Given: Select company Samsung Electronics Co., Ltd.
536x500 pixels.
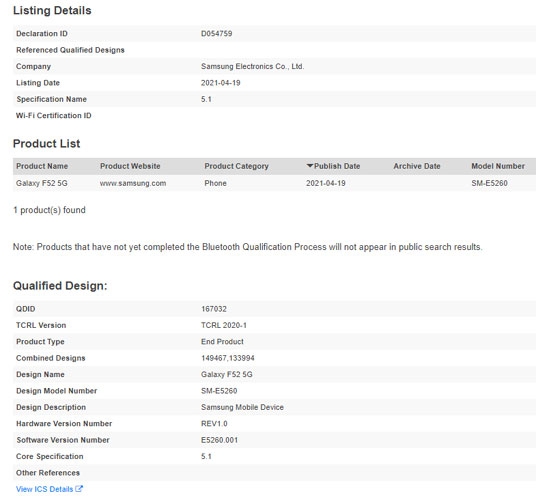Looking at the screenshot, I should tap(253, 66).
